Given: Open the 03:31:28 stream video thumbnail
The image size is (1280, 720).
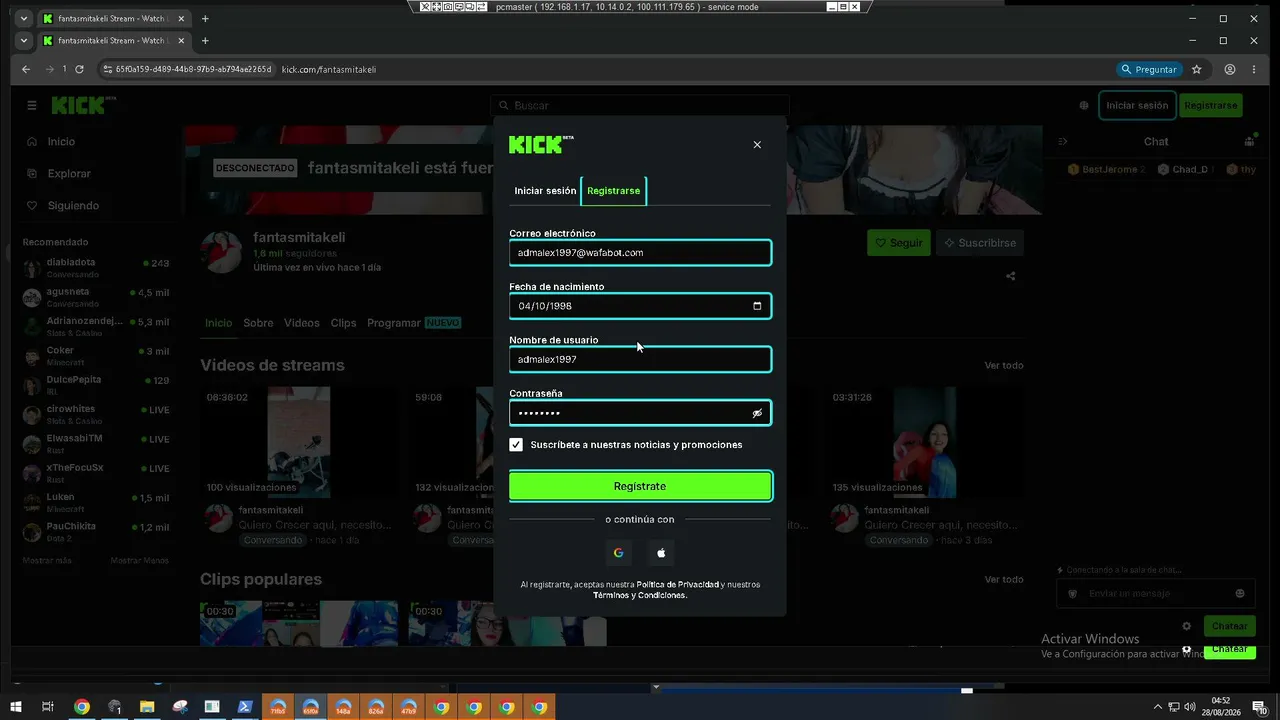Looking at the screenshot, I should tap(925, 442).
